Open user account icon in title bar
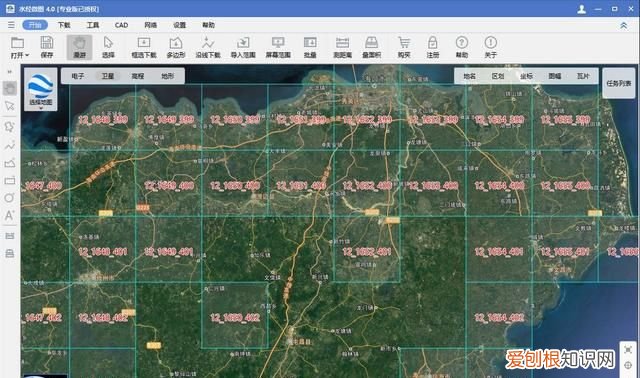The width and height of the screenshot is (640, 378). coord(582,9)
